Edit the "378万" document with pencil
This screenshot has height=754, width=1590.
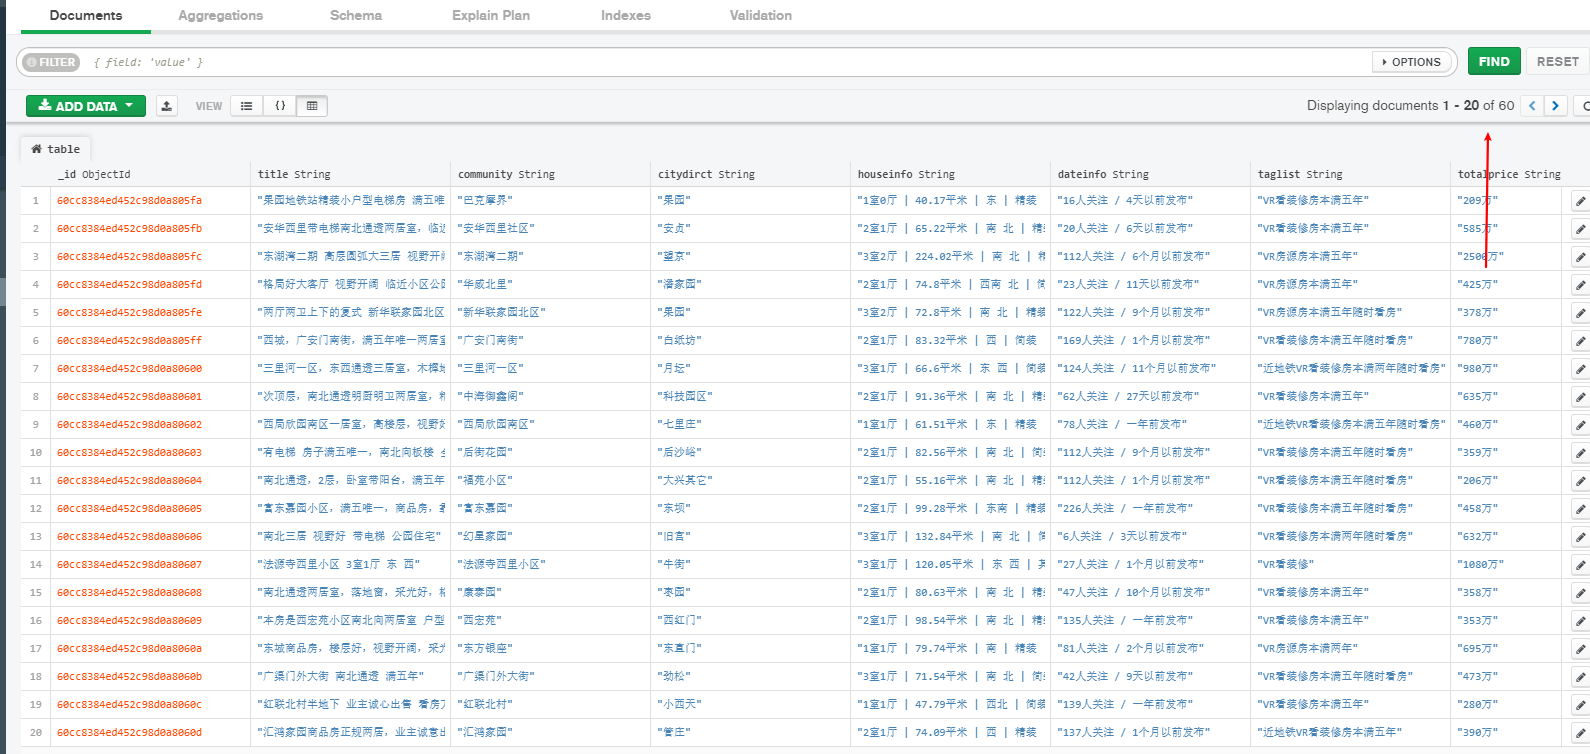coord(1581,313)
